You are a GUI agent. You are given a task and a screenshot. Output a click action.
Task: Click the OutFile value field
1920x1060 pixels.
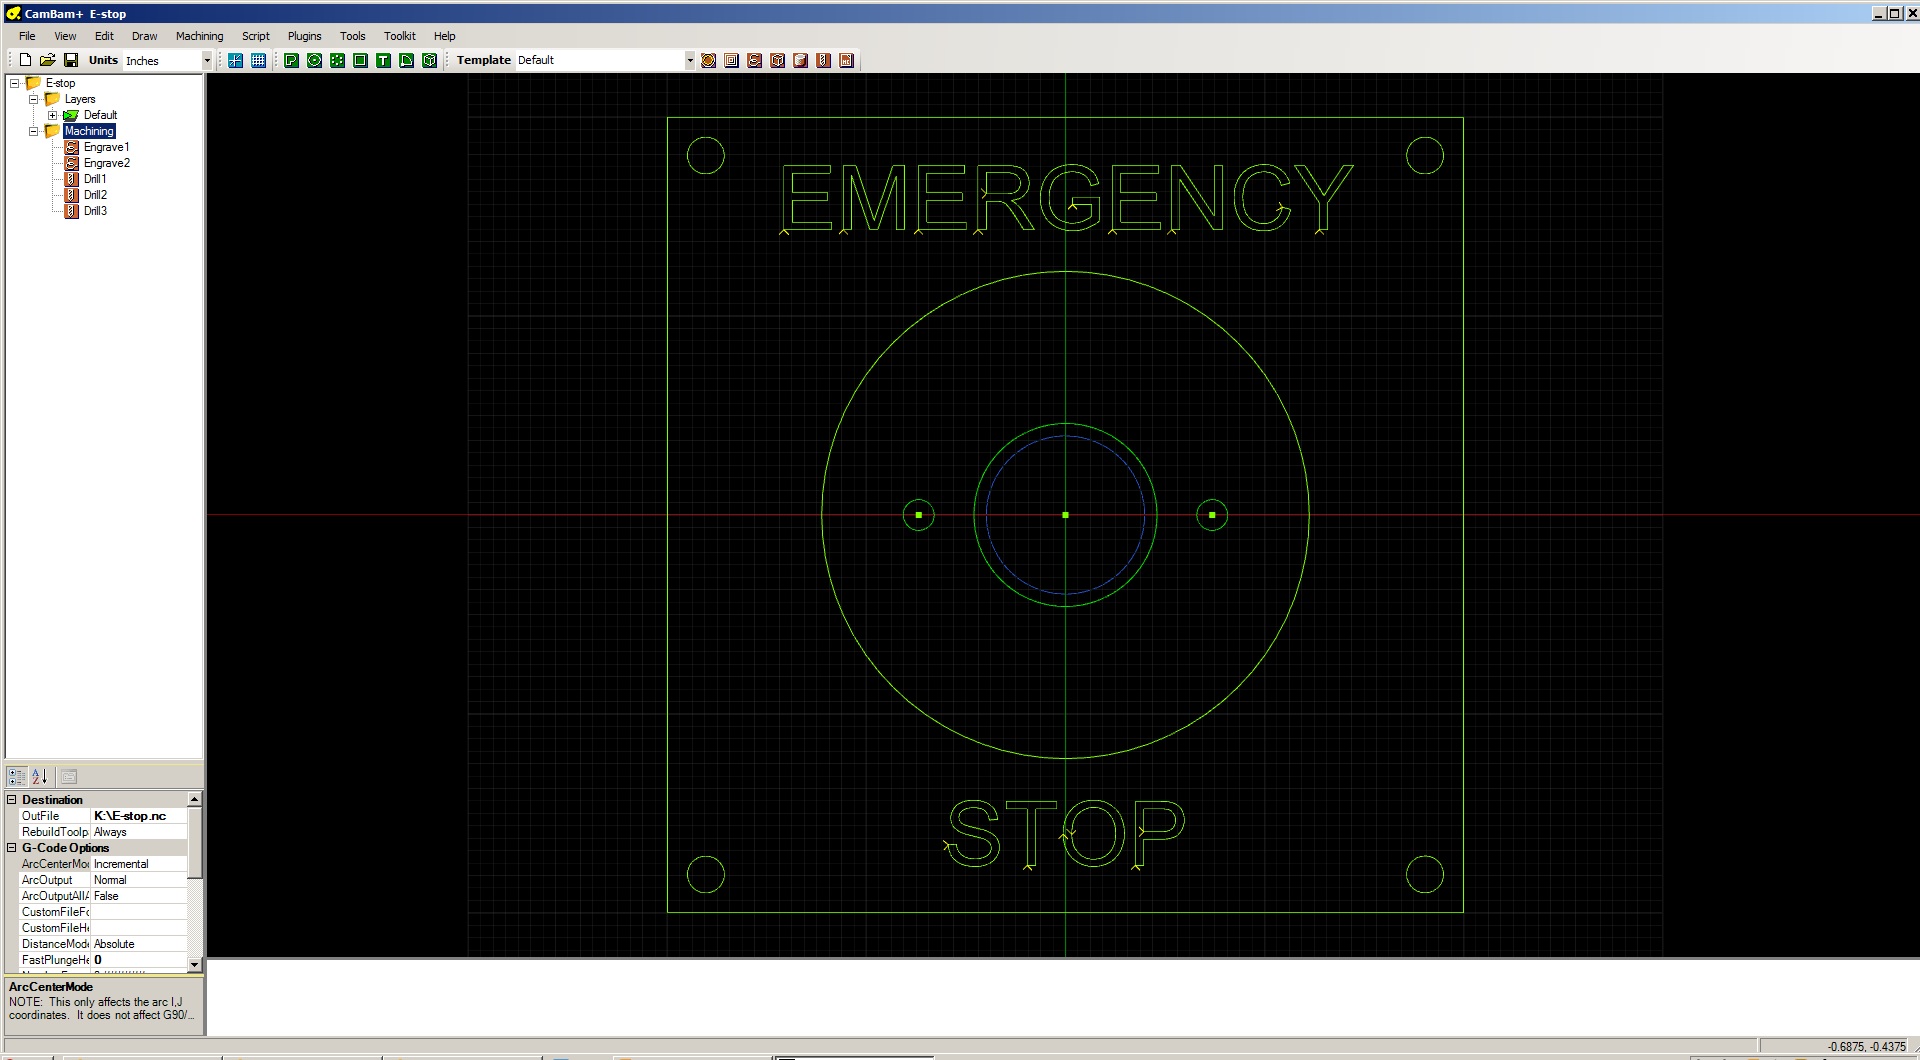coord(139,816)
